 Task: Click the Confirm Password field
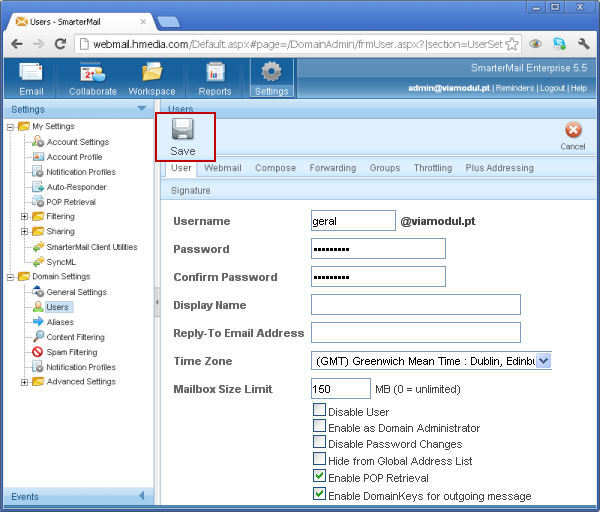378,277
